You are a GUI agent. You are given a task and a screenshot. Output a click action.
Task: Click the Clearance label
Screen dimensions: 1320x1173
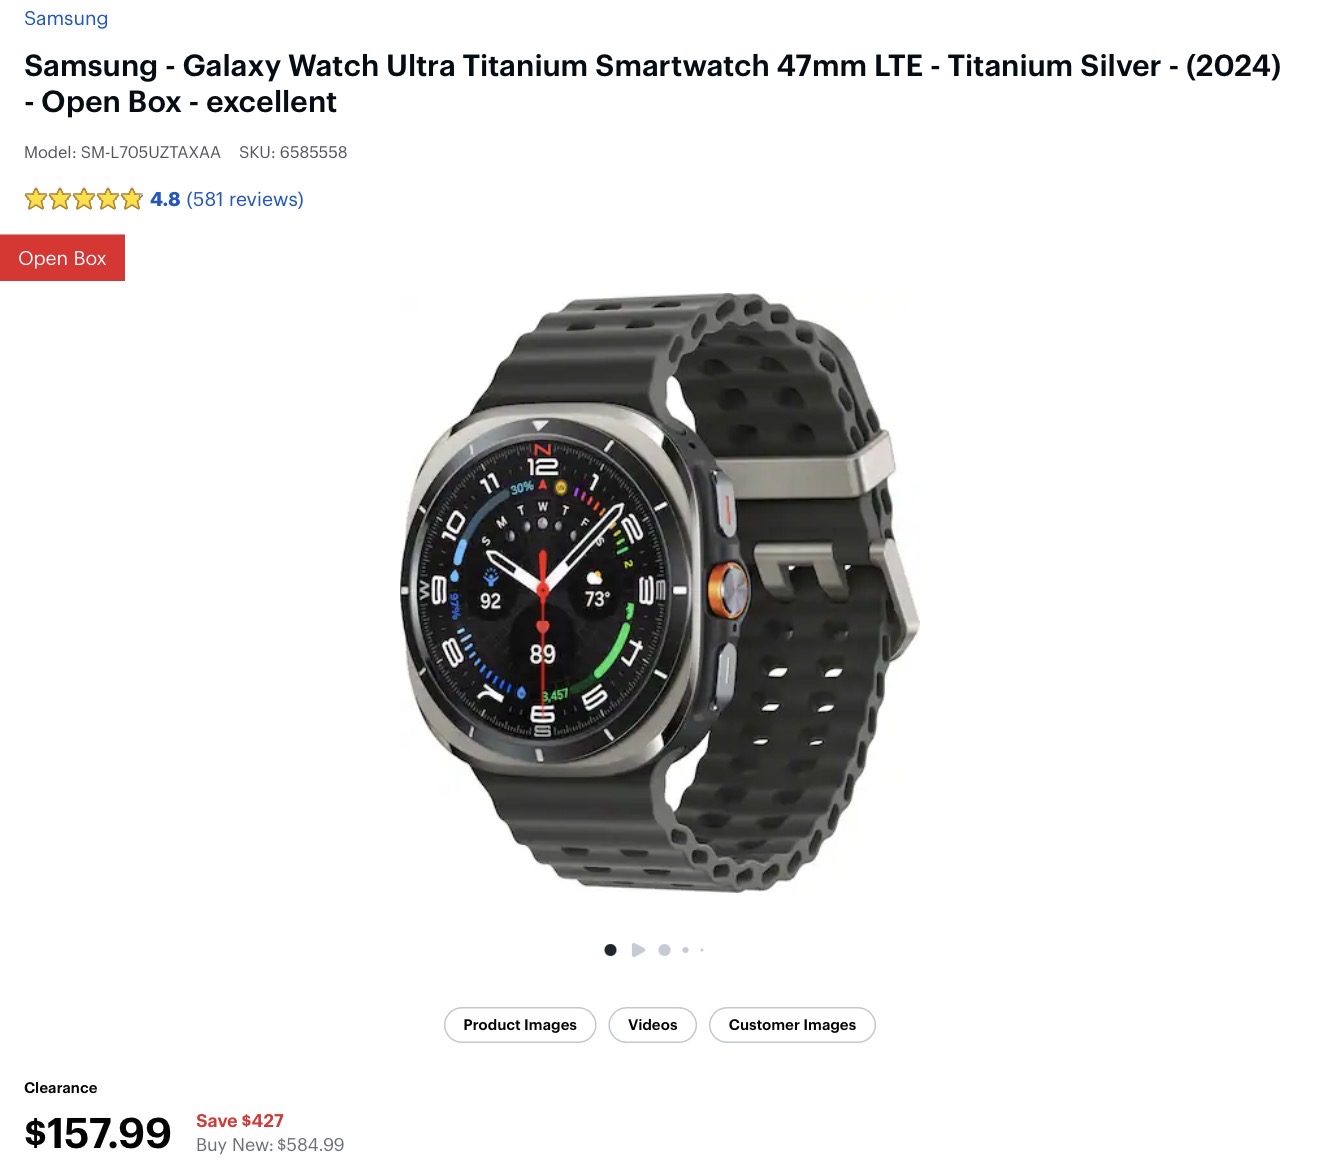click(x=61, y=1088)
